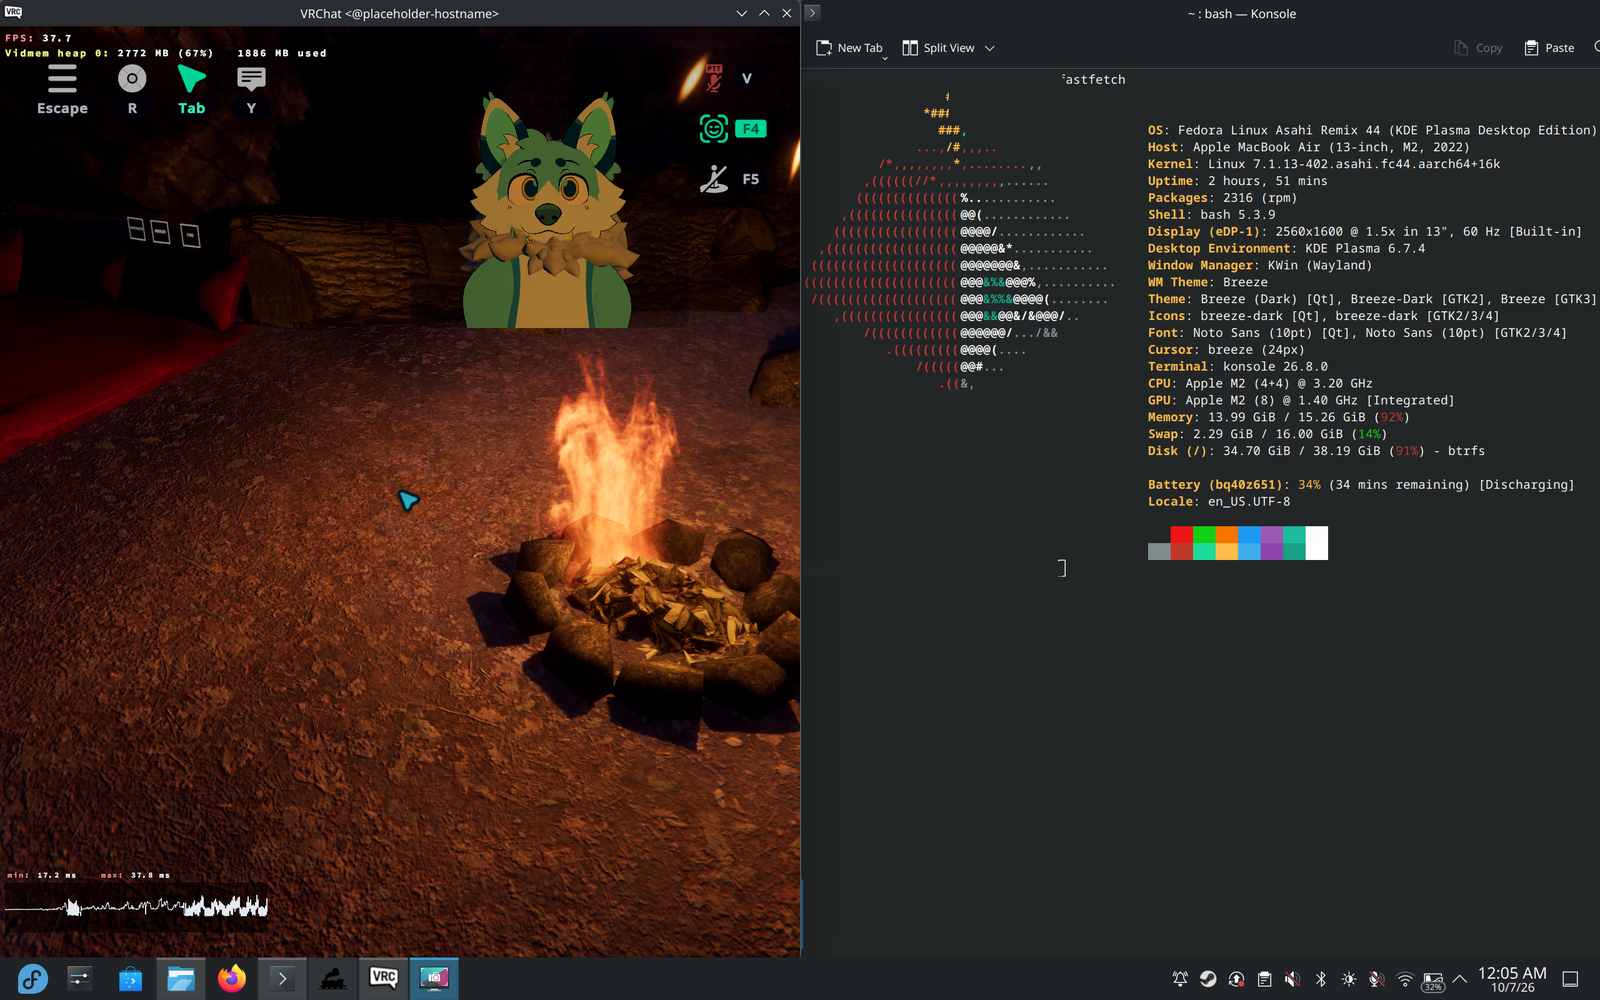Open the battery 32% tray icon
This screenshot has height=1000, width=1600.
pyautogui.click(x=1433, y=981)
